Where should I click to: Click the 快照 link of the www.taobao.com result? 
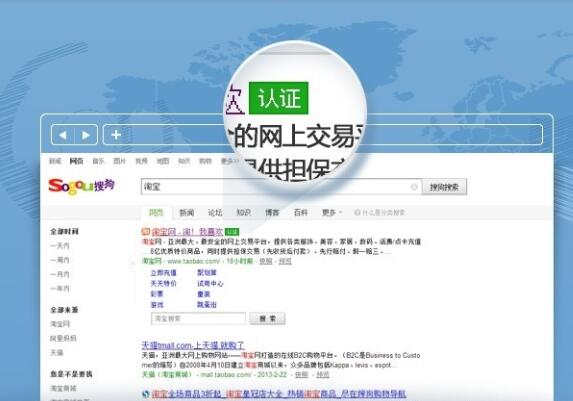click(x=266, y=261)
